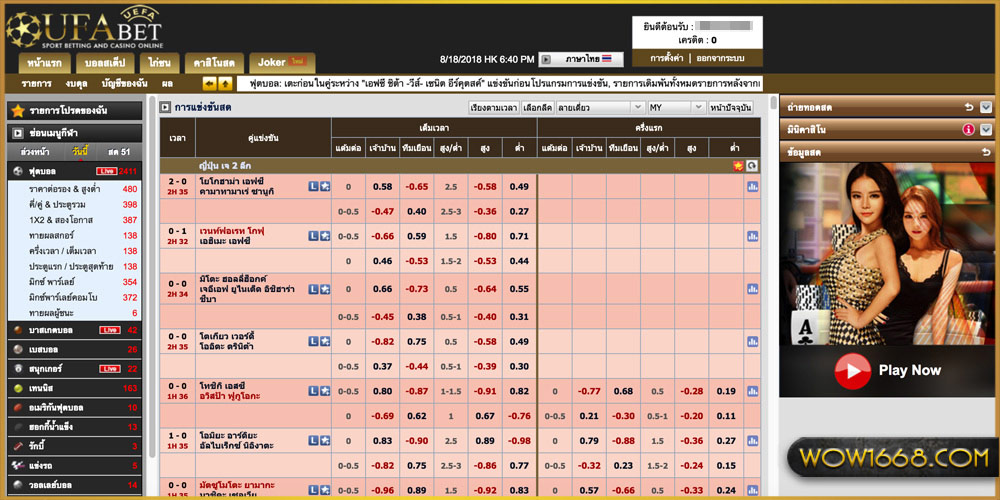Open stats chart for Yokohama FC match
This screenshot has width=1000, height=500.
pyautogui.click(x=752, y=187)
